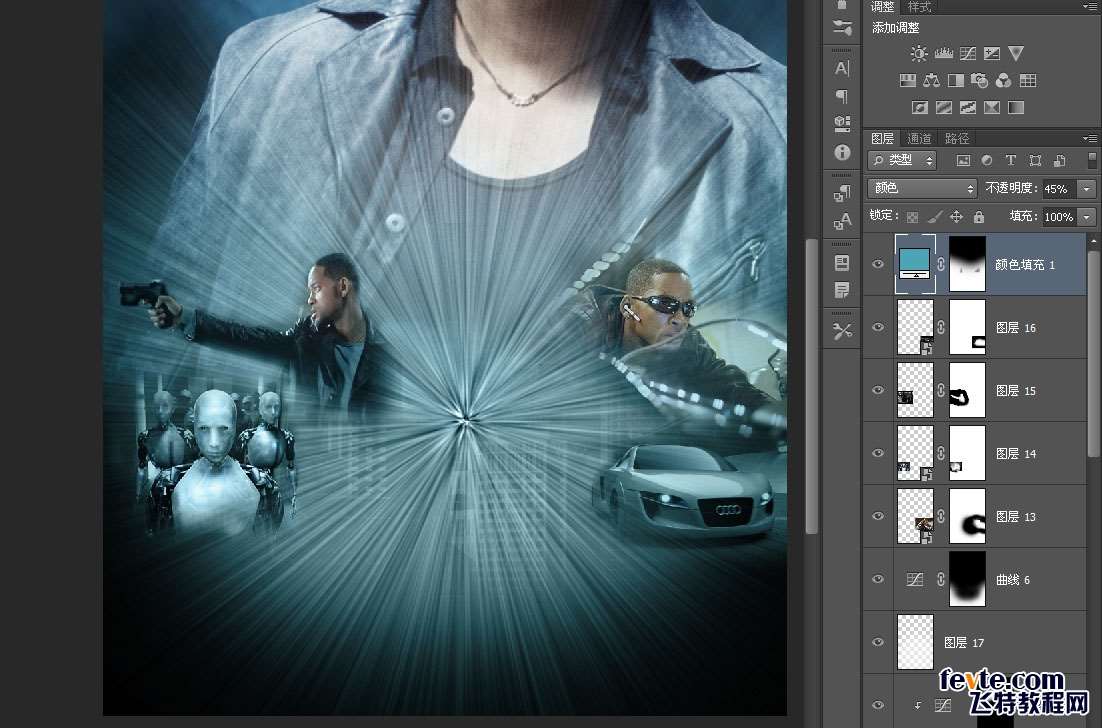Filter layers by shape layers
This screenshot has width=1102, height=728.
point(1035,161)
